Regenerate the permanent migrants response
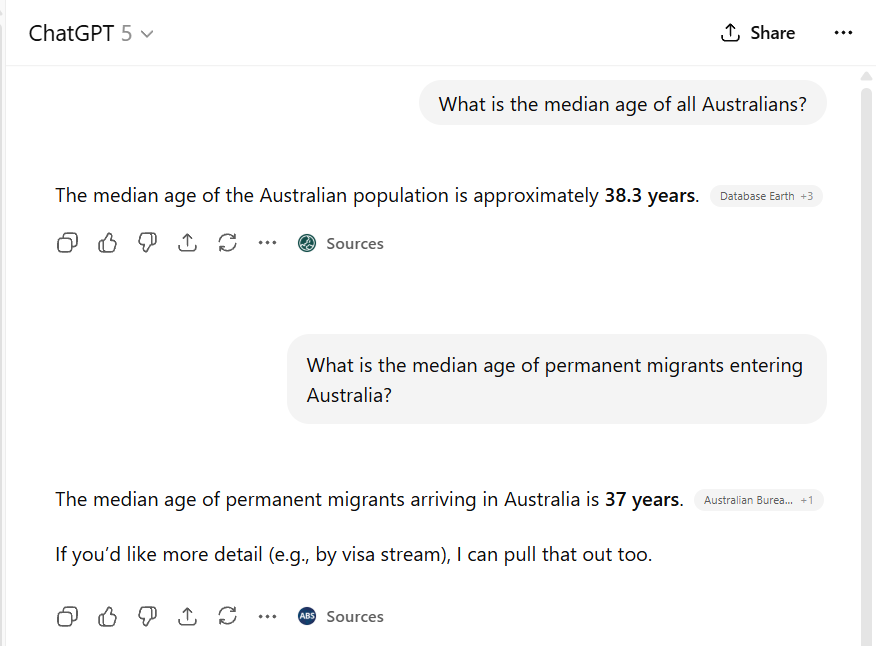 (227, 616)
